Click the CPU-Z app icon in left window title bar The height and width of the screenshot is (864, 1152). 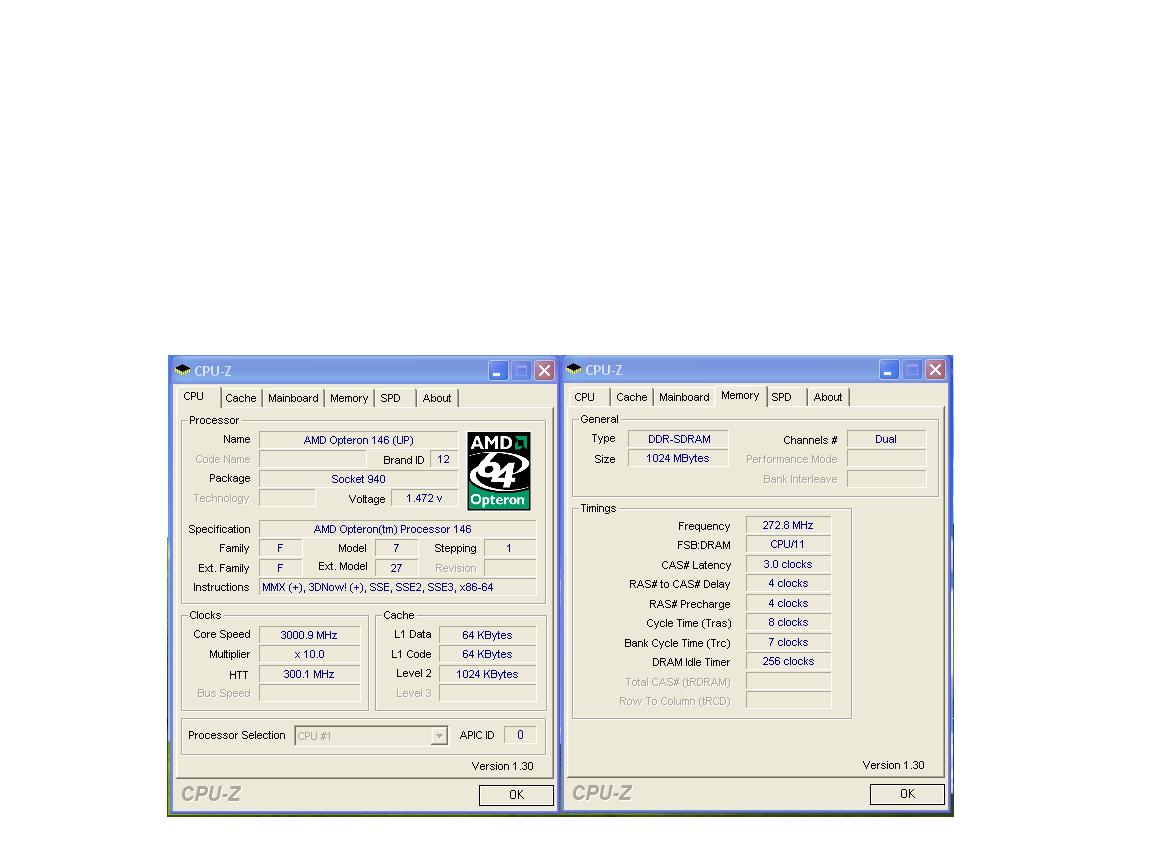click(183, 370)
